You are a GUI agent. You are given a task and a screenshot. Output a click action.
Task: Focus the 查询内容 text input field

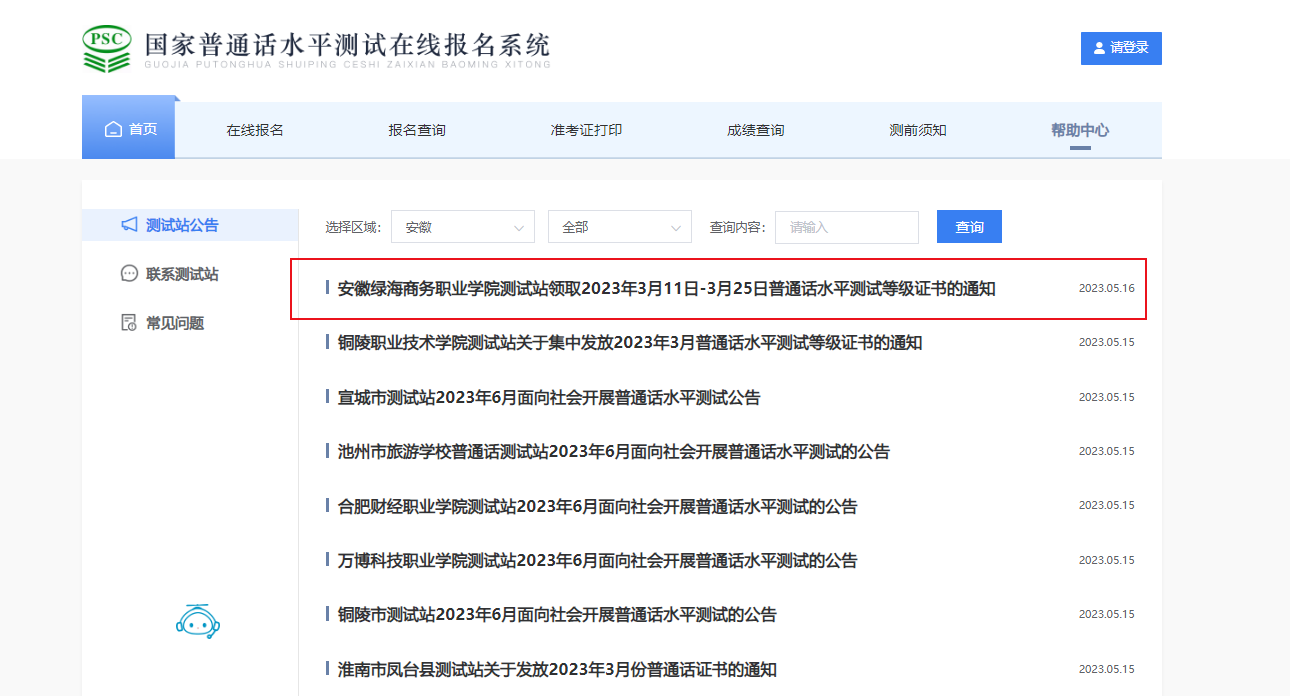[x=846, y=227]
